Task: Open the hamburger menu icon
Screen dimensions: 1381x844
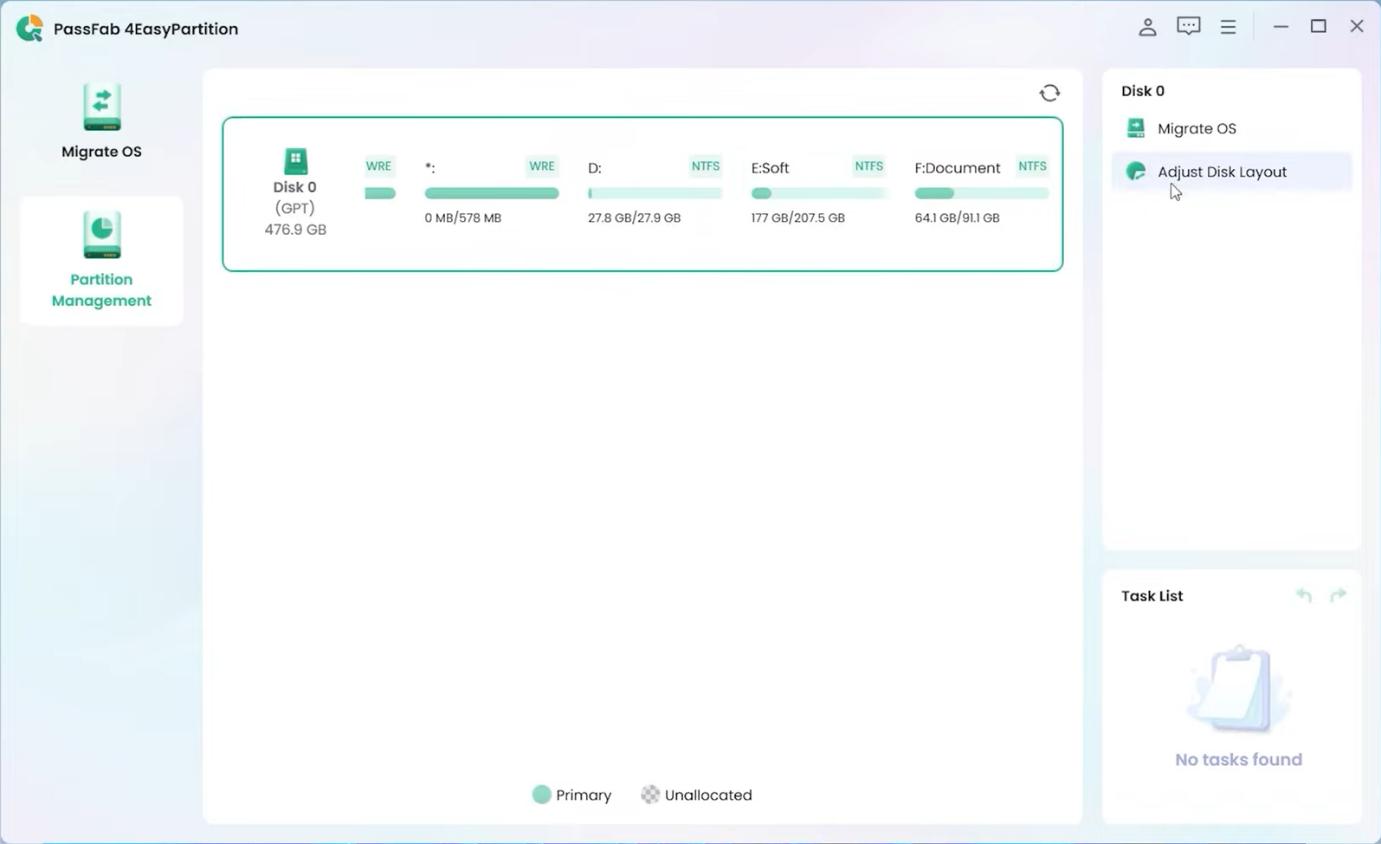Action: pyautogui.click(x=1228, y=27)
